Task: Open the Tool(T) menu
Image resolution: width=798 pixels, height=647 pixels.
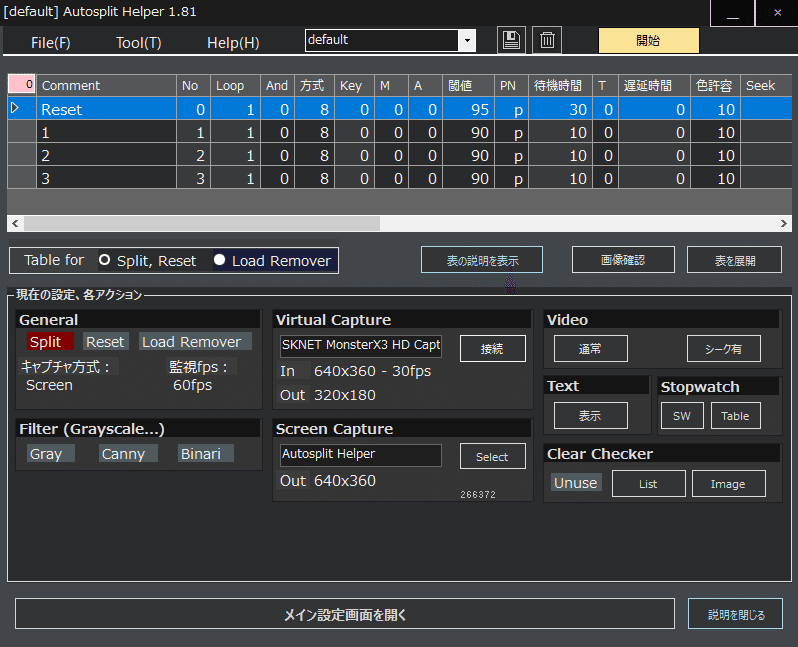Action: (138, 43)
